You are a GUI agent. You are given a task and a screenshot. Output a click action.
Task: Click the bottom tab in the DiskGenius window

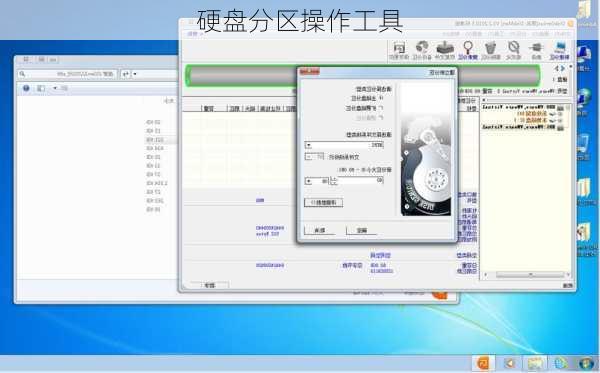click(x=210, y=285)
